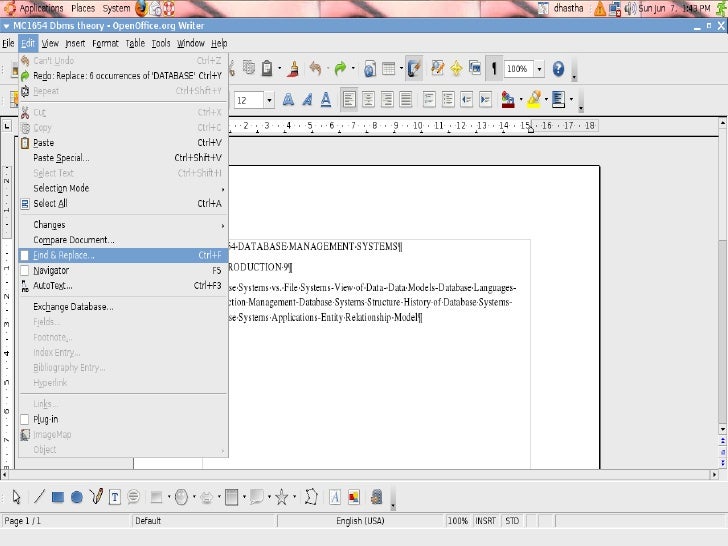Image resolution: width=728 pixels, height=546 pixels.
Task: Click the vertical scrollbar down arrow
Action: point(722,429)
